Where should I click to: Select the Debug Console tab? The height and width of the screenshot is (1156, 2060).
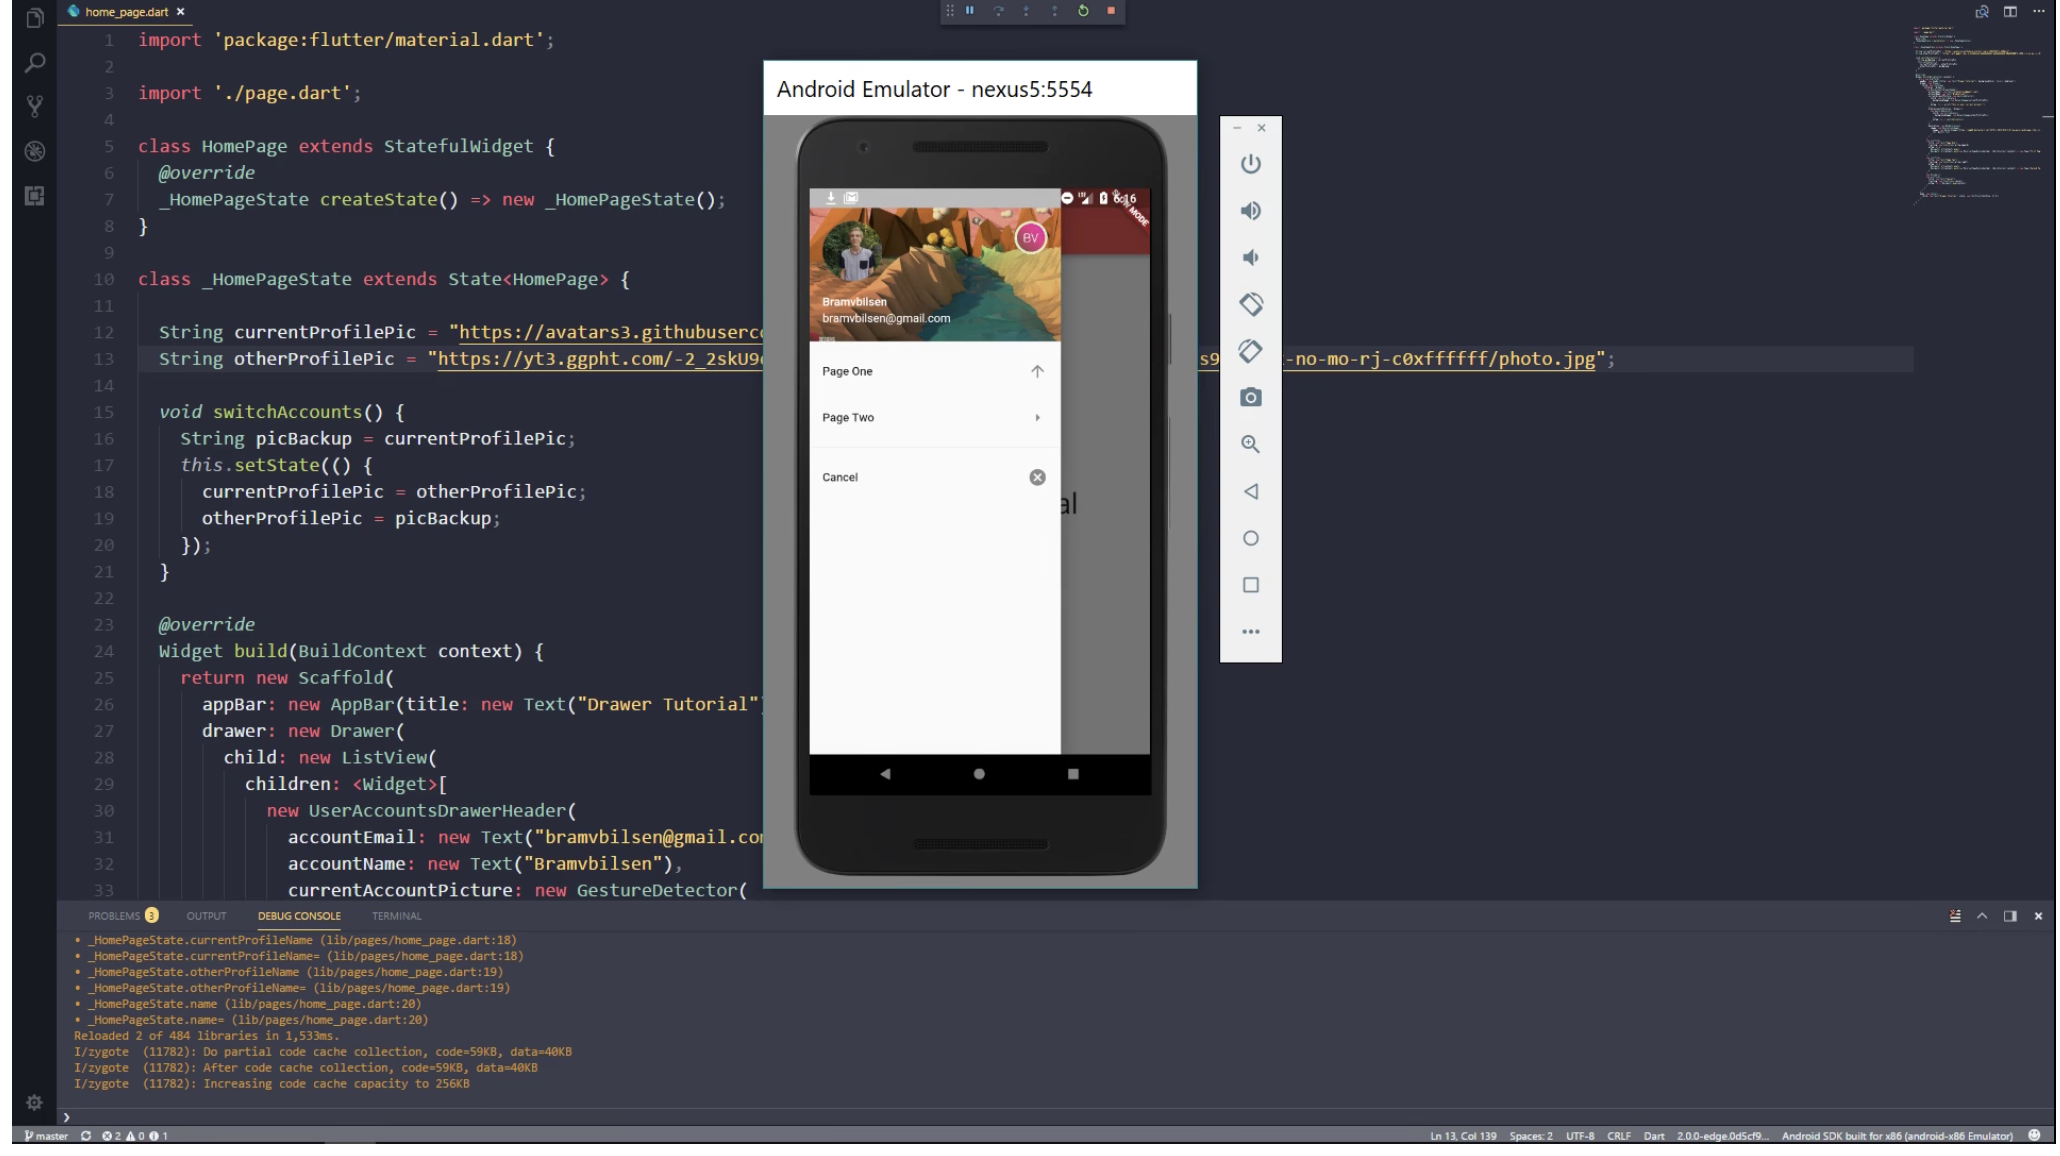299,915
